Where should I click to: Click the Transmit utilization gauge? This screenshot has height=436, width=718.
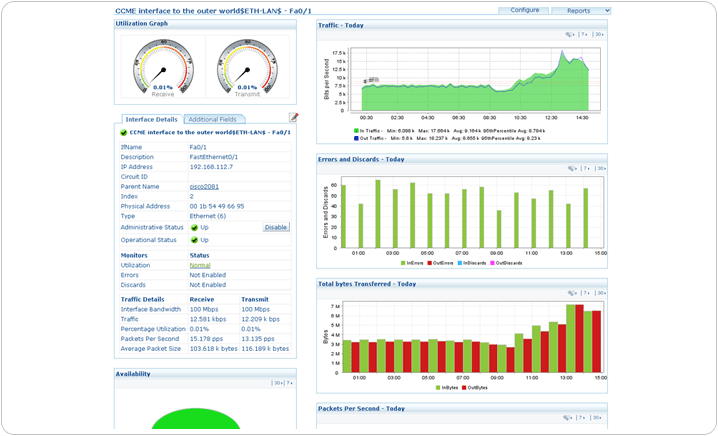[247, 68]
